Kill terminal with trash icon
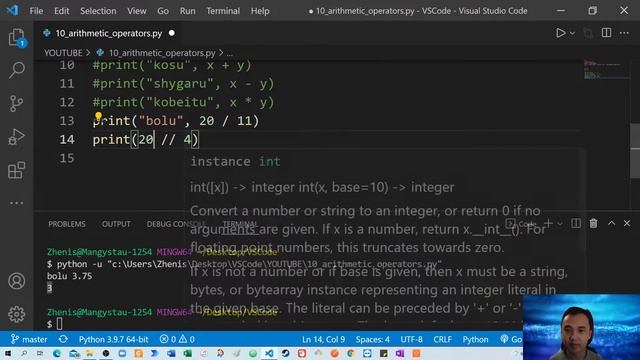Image resolution: width=640 pixels, height=360 pixels. pos(593,223)
